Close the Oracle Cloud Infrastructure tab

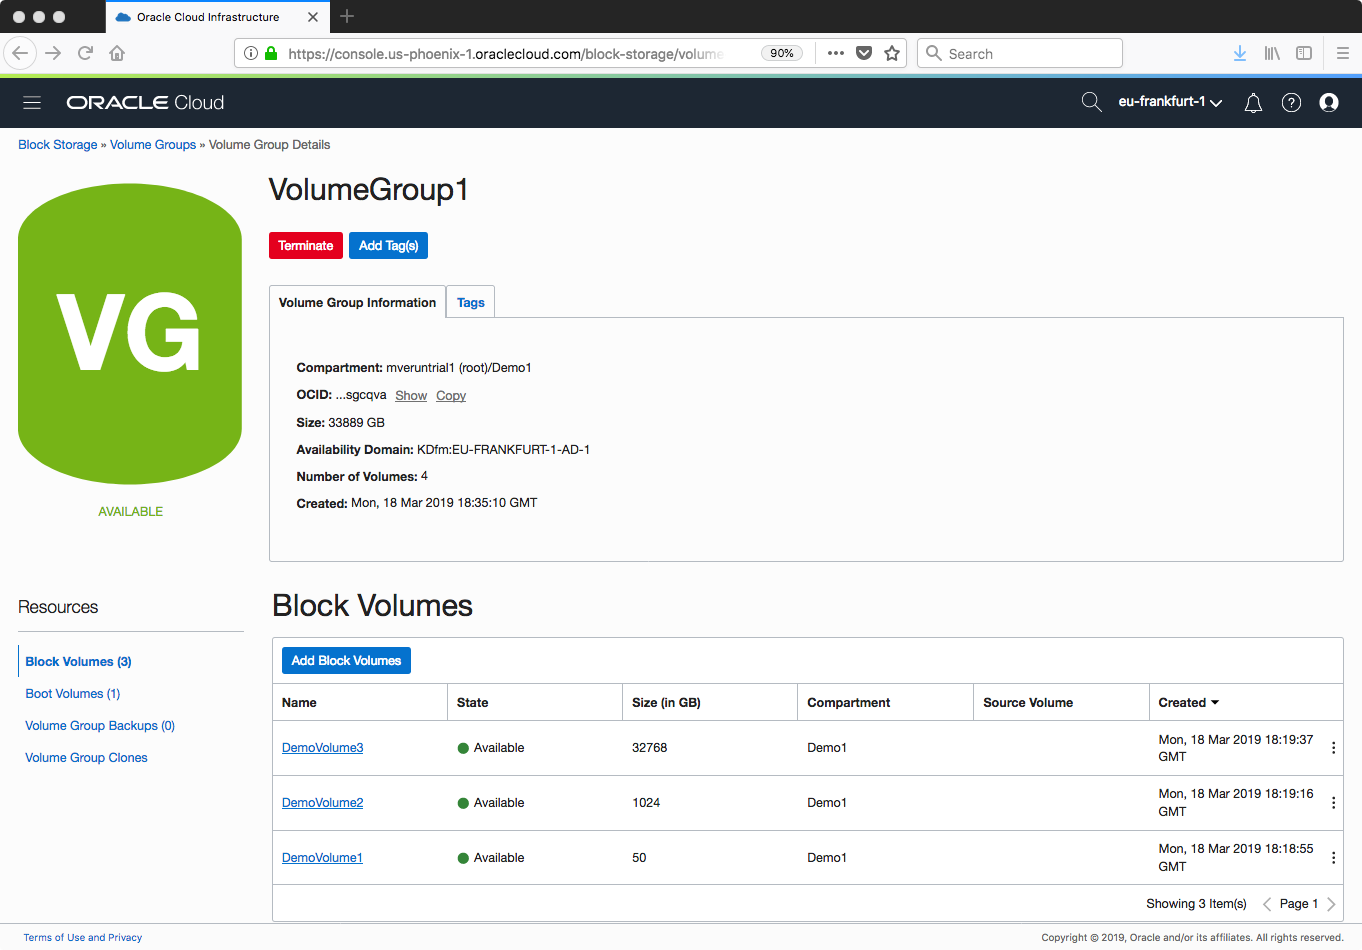313,17
